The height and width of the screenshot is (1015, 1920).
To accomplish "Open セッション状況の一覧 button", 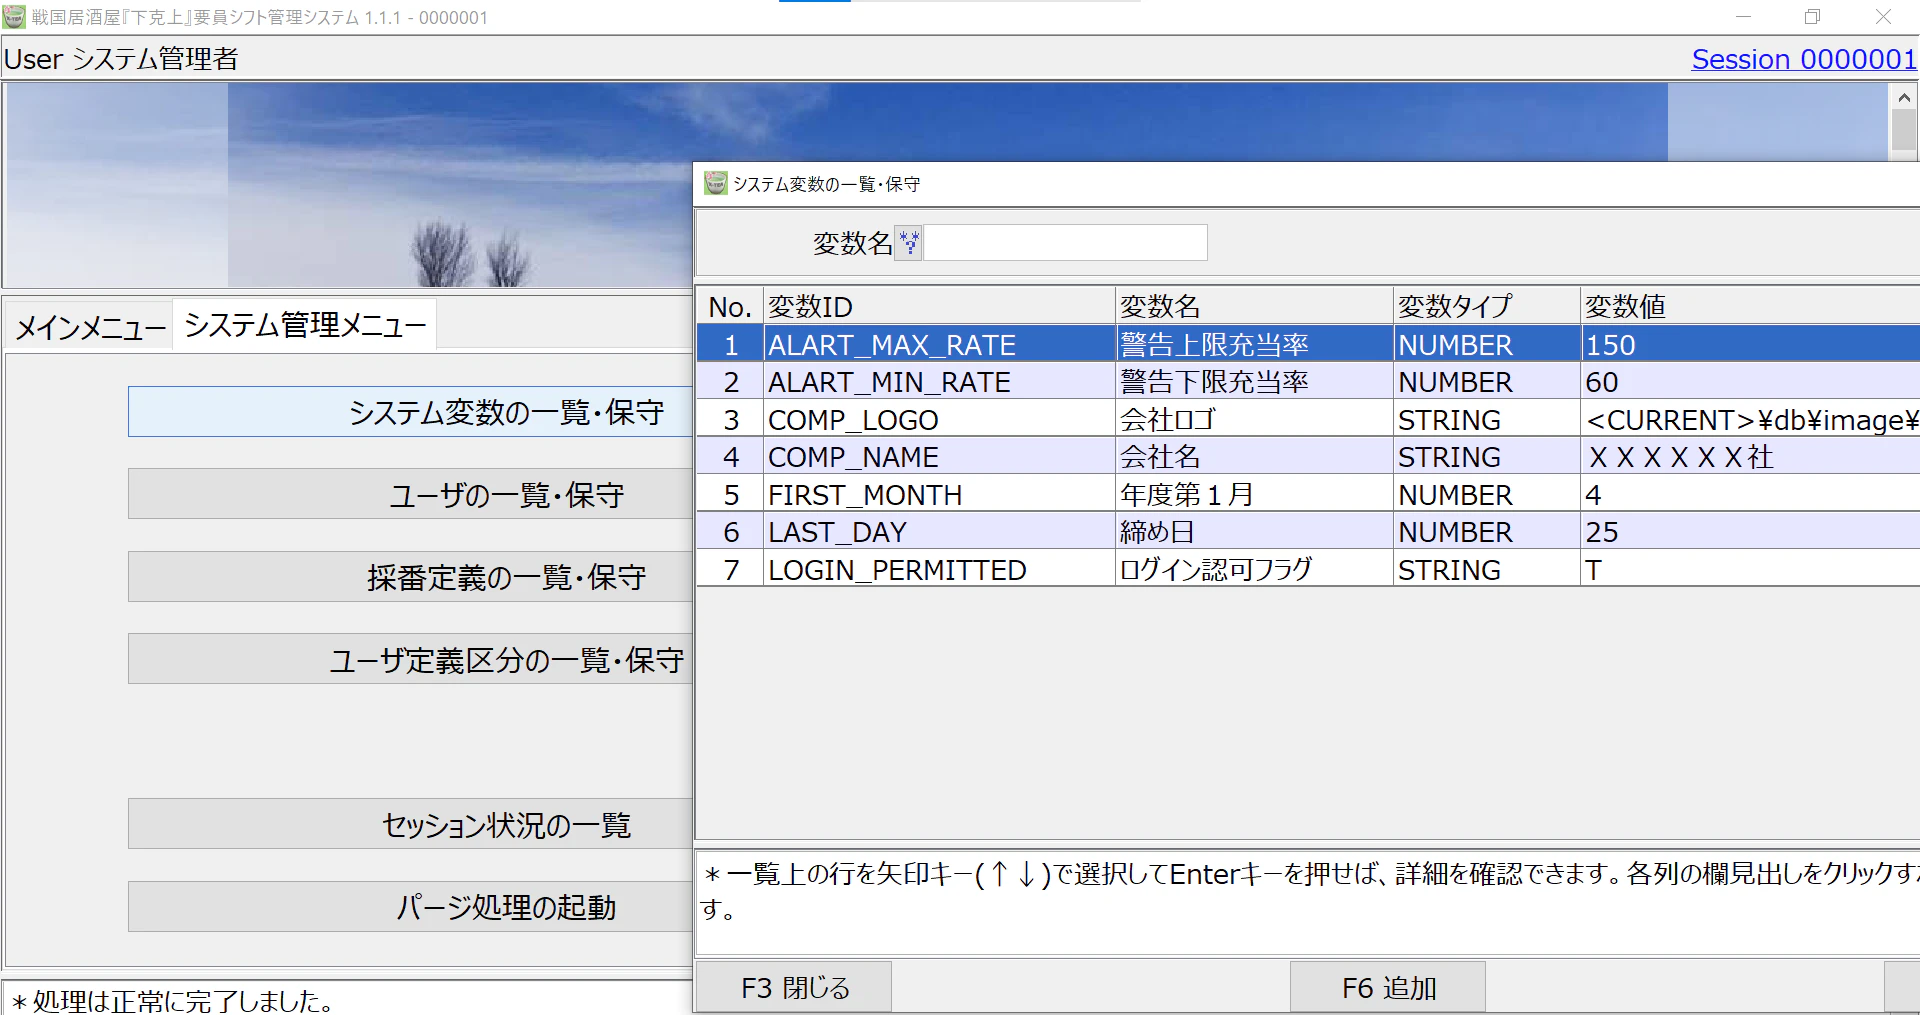I will (410, 824).
